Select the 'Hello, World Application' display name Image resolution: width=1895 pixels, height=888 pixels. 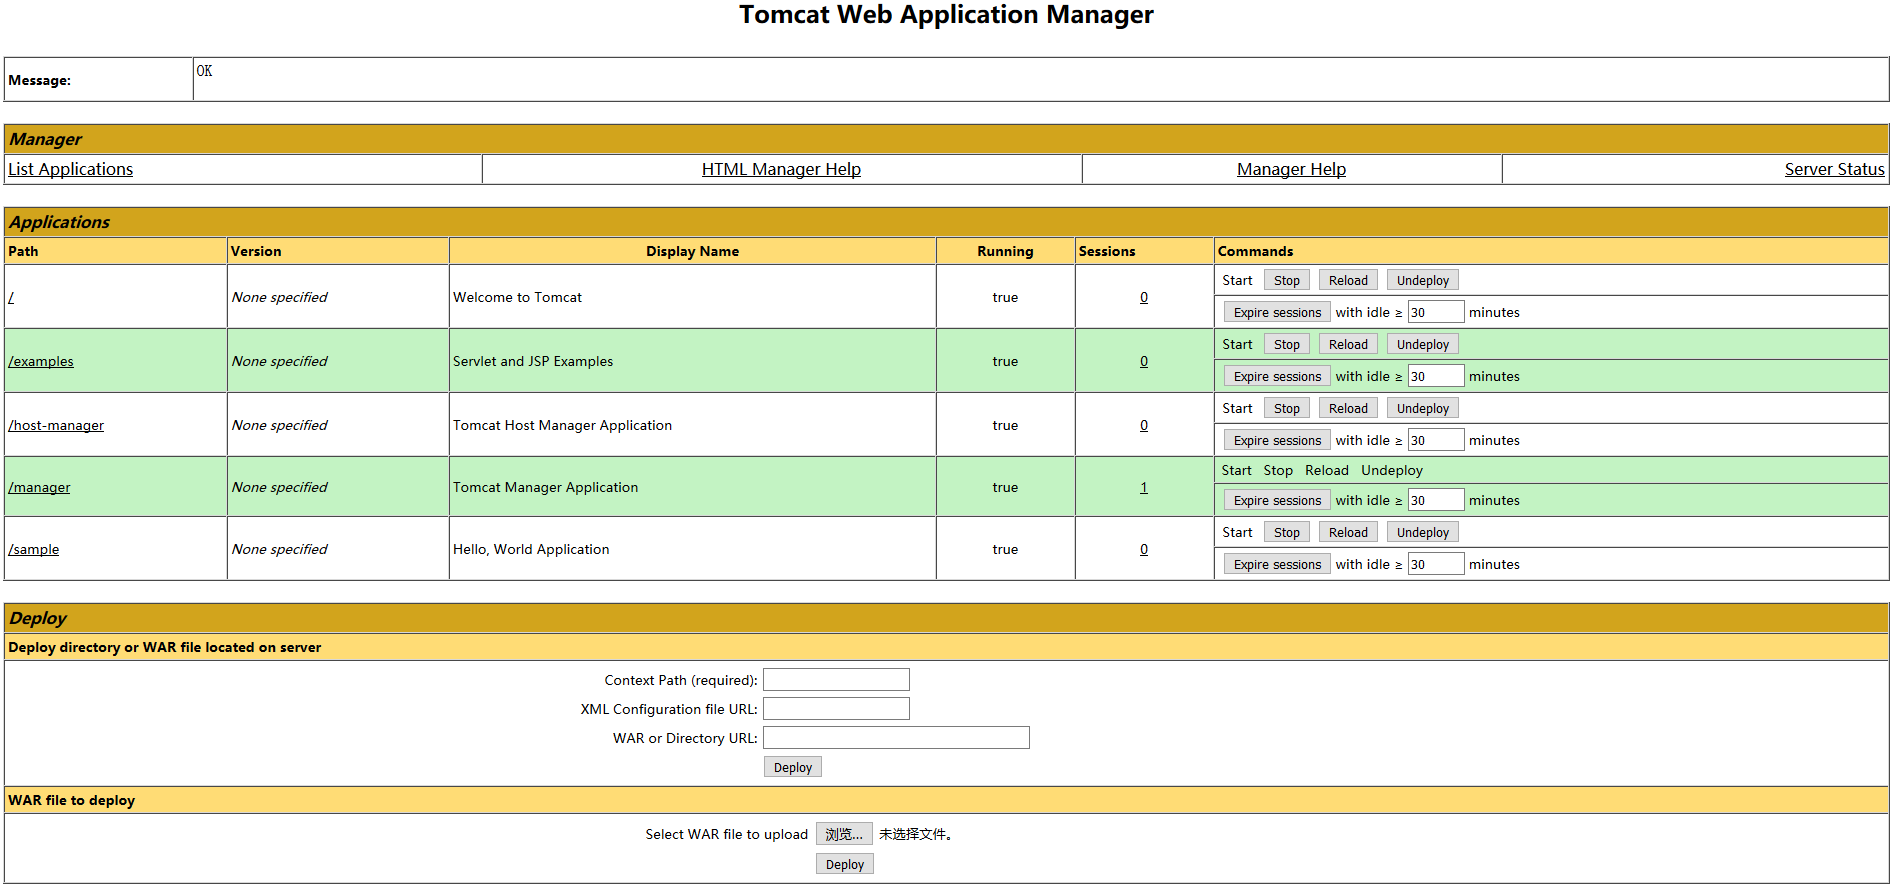coord(531,549)
